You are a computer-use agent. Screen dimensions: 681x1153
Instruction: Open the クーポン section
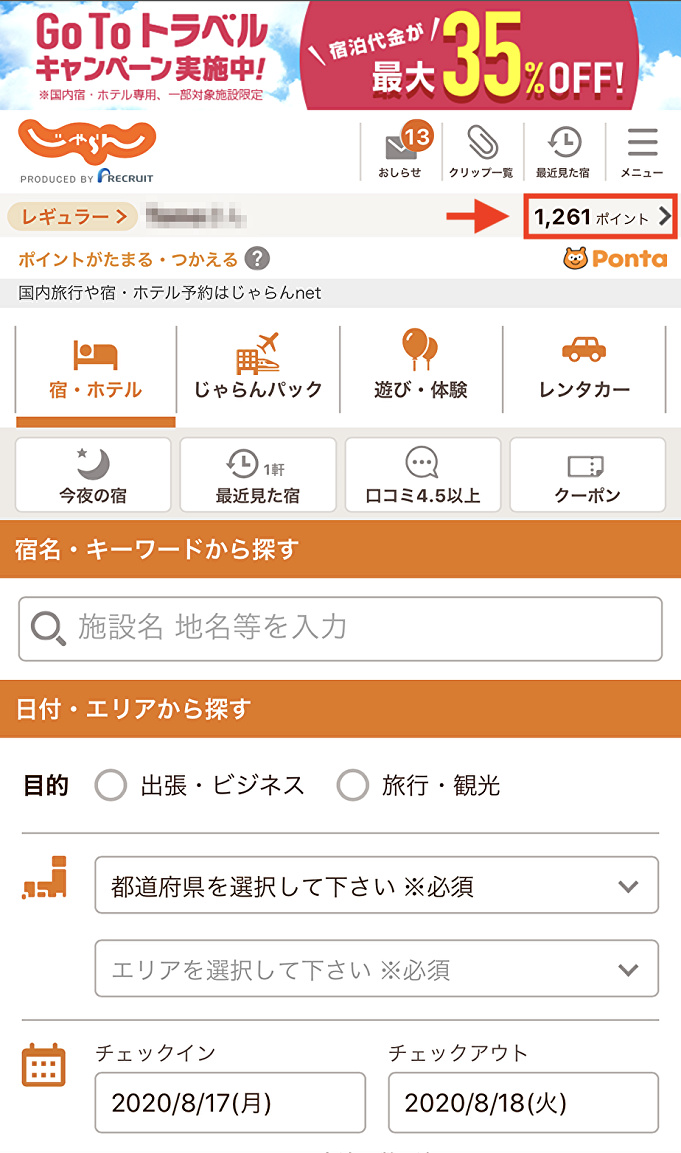coord(588,475)
